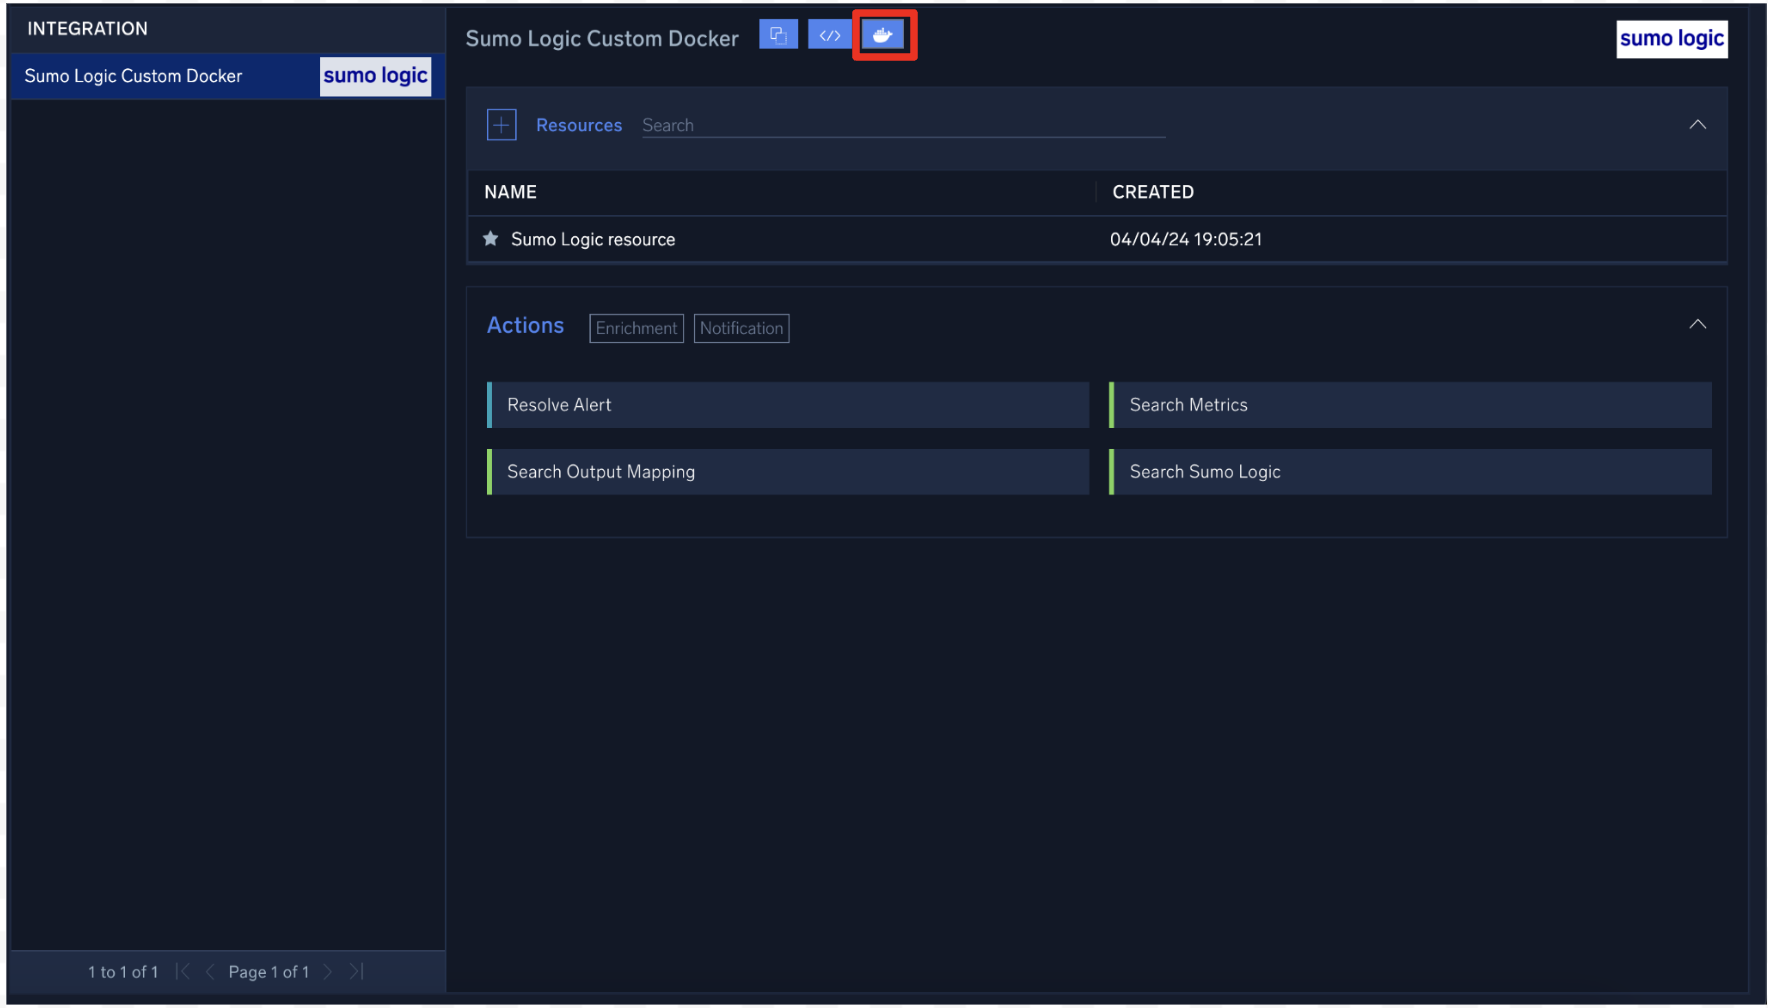
Task: Open the code view with the </> icon
Action: point(830,34)
